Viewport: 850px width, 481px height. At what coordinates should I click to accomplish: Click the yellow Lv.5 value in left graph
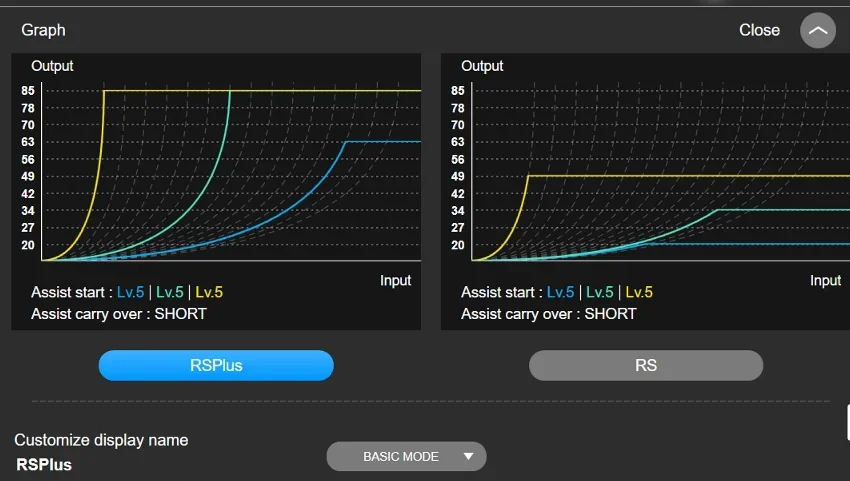tap(209, 292)
